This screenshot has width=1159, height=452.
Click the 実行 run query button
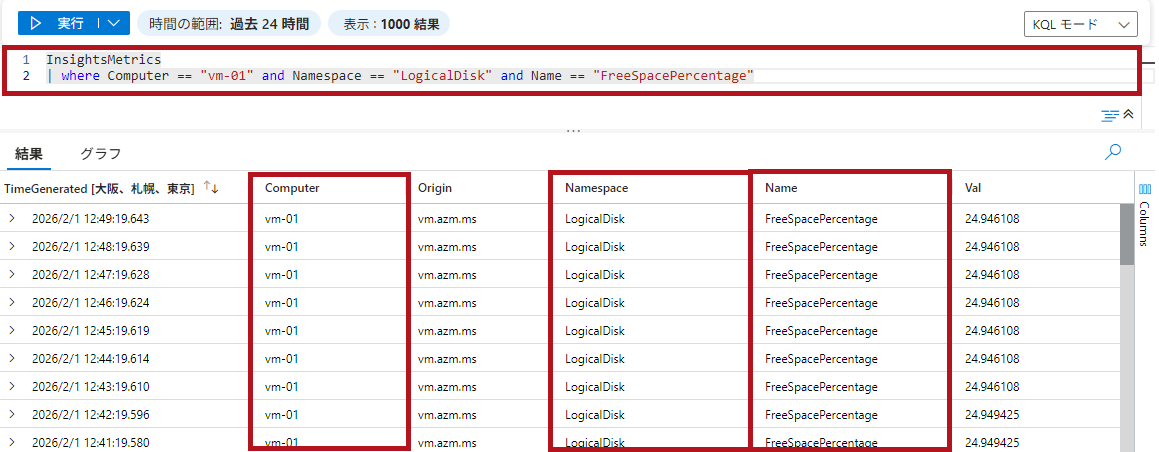pos(60,23)
